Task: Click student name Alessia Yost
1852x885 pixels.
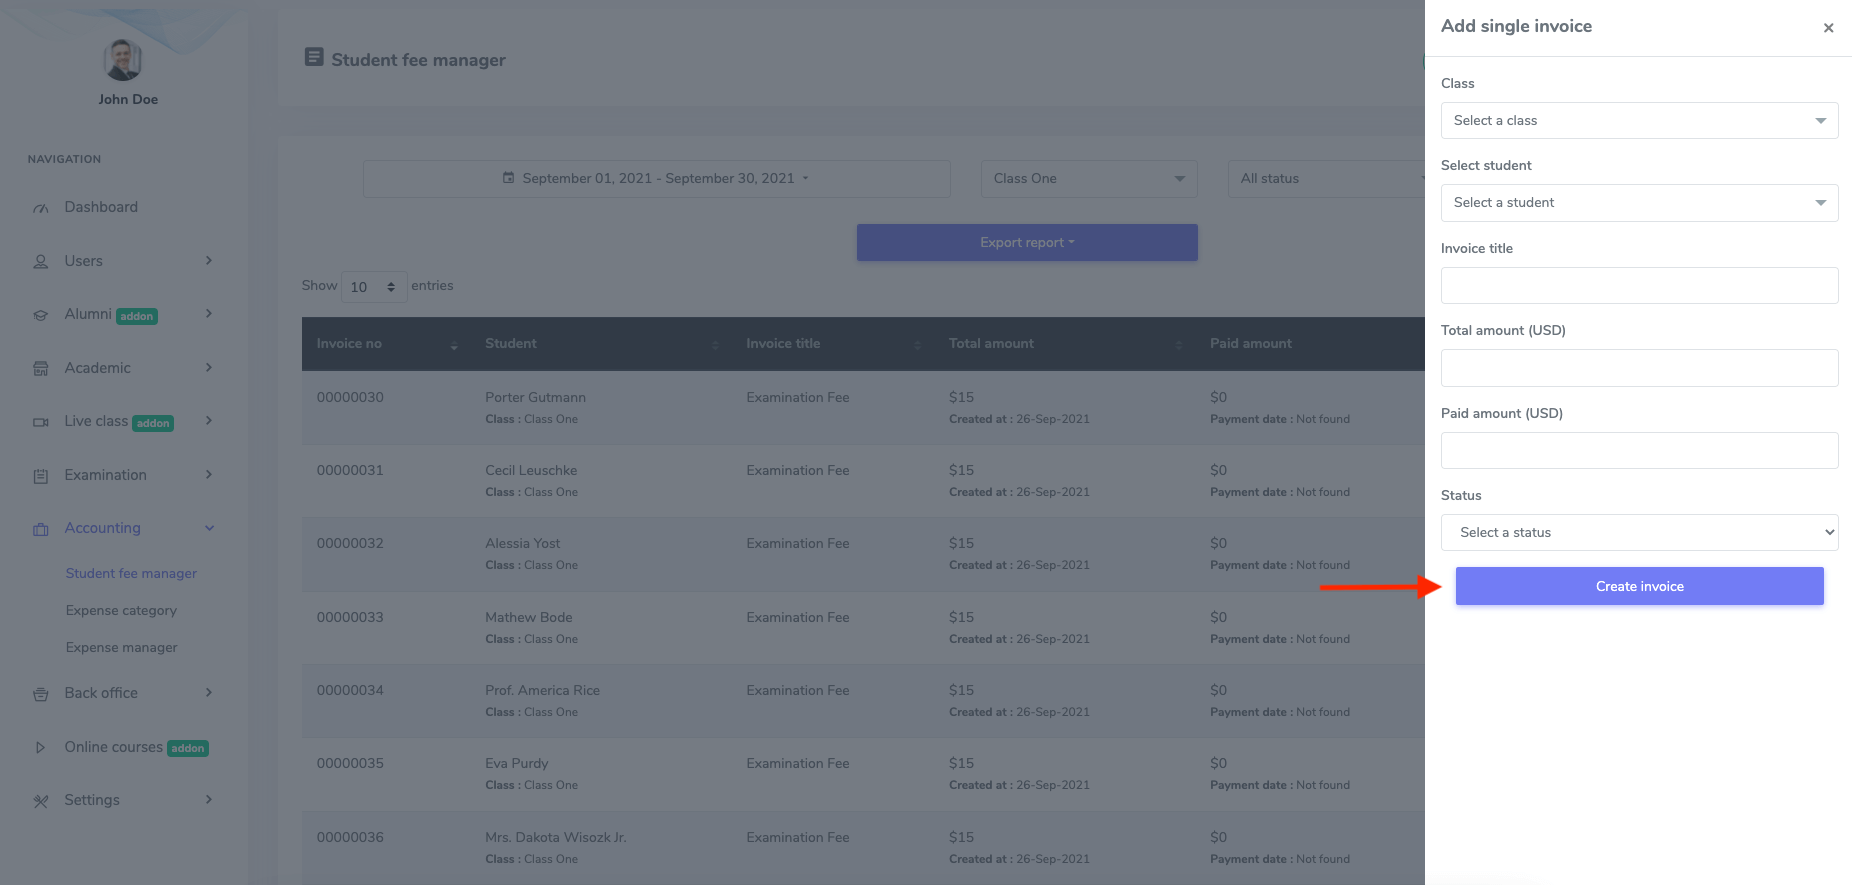Action: pyautogui.click(x=522, y=544)
